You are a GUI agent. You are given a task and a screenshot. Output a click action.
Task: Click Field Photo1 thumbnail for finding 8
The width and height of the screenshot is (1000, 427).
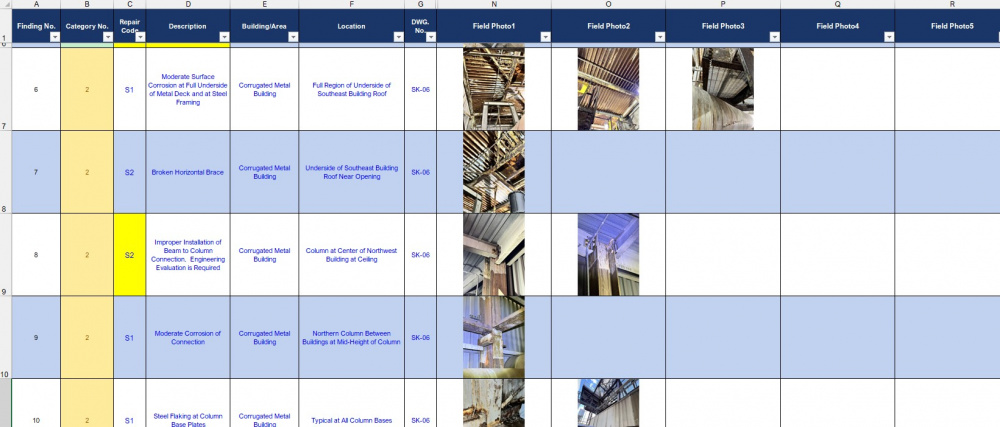(494, 254)
